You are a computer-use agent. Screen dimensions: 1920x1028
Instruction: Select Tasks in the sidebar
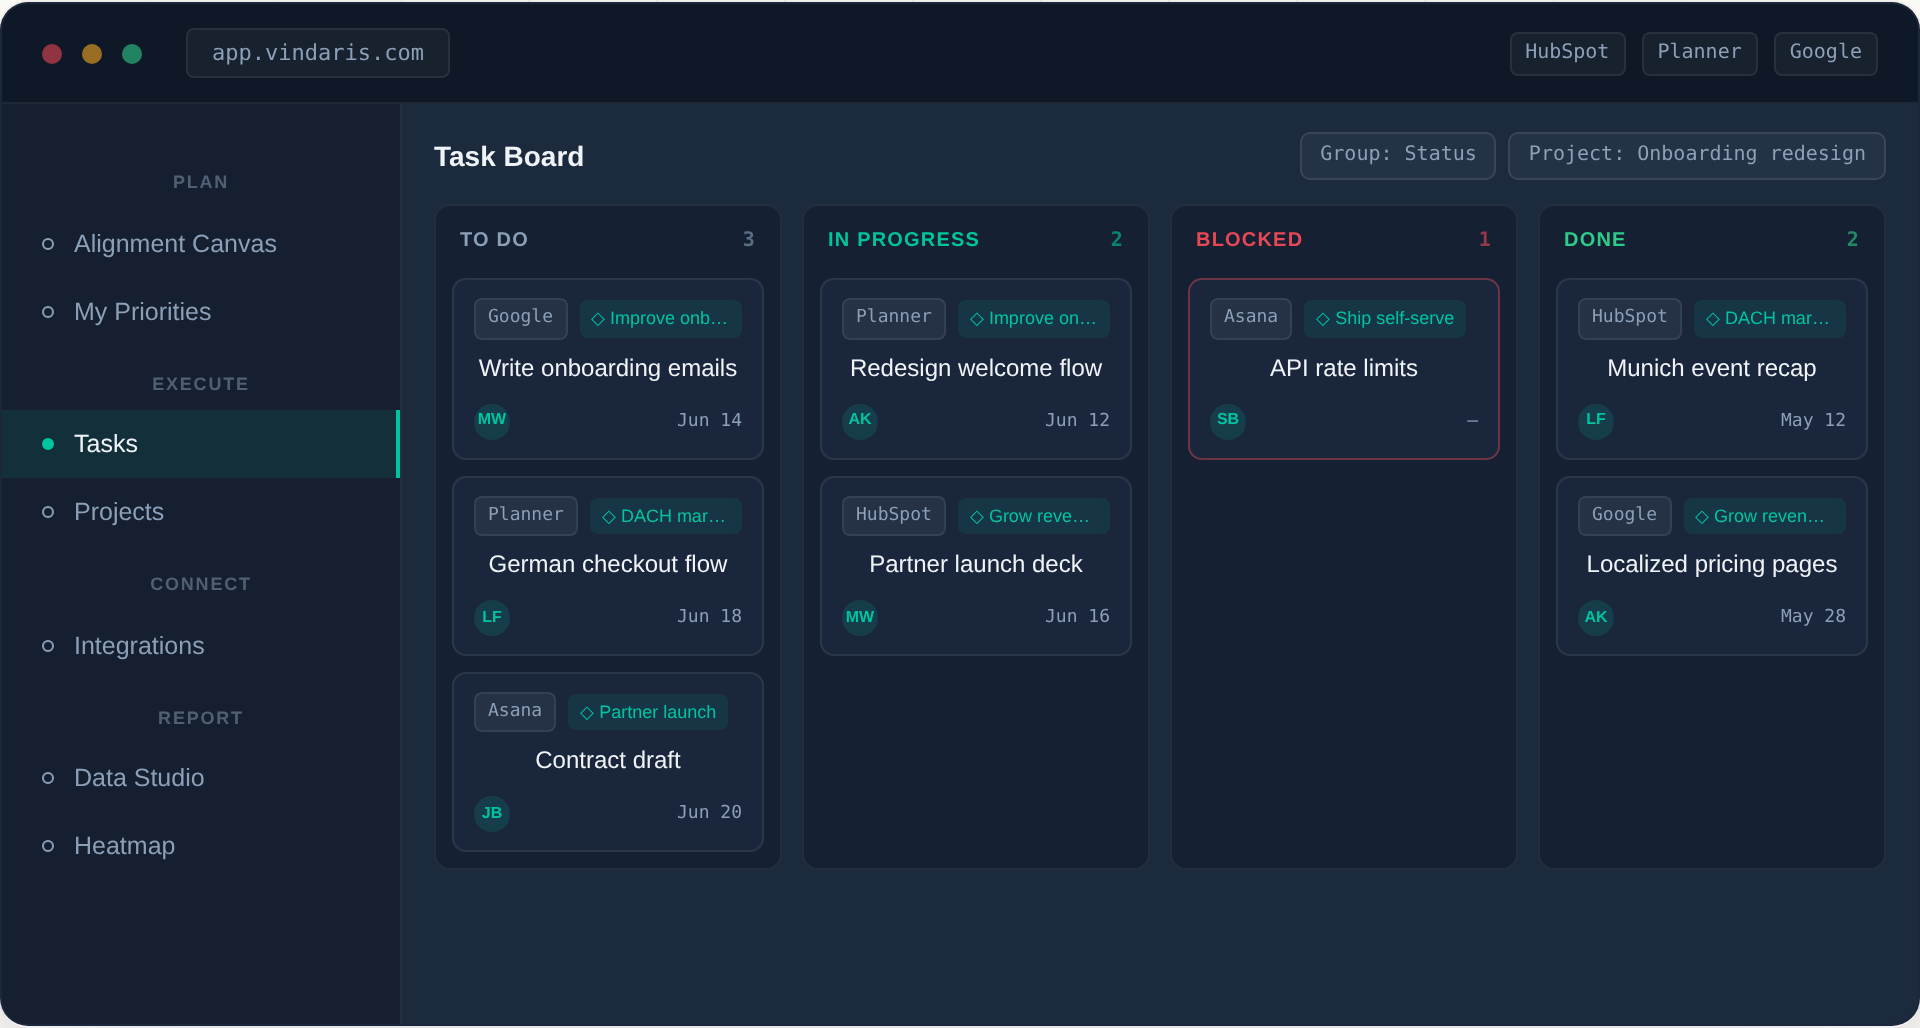tap(200, 444)
